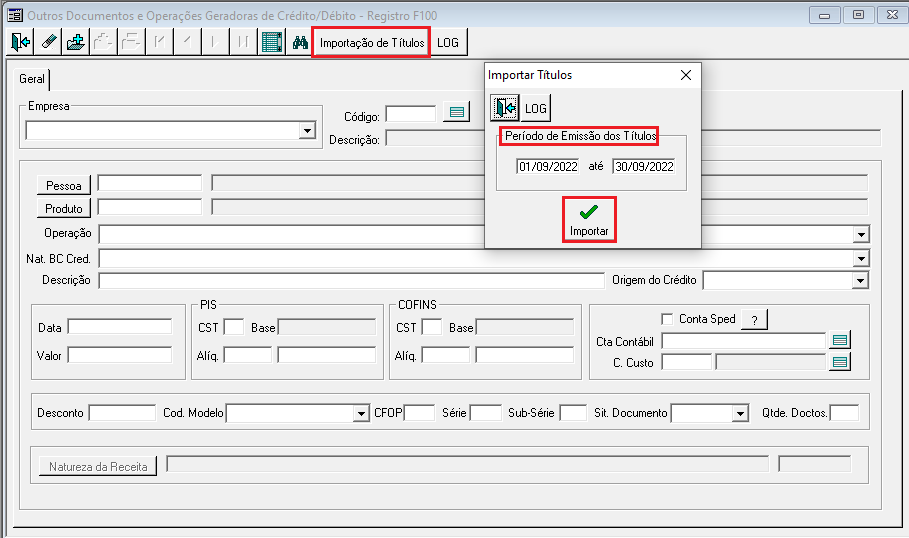Close the Importar Títulos dialog

[x=686, y=75]
